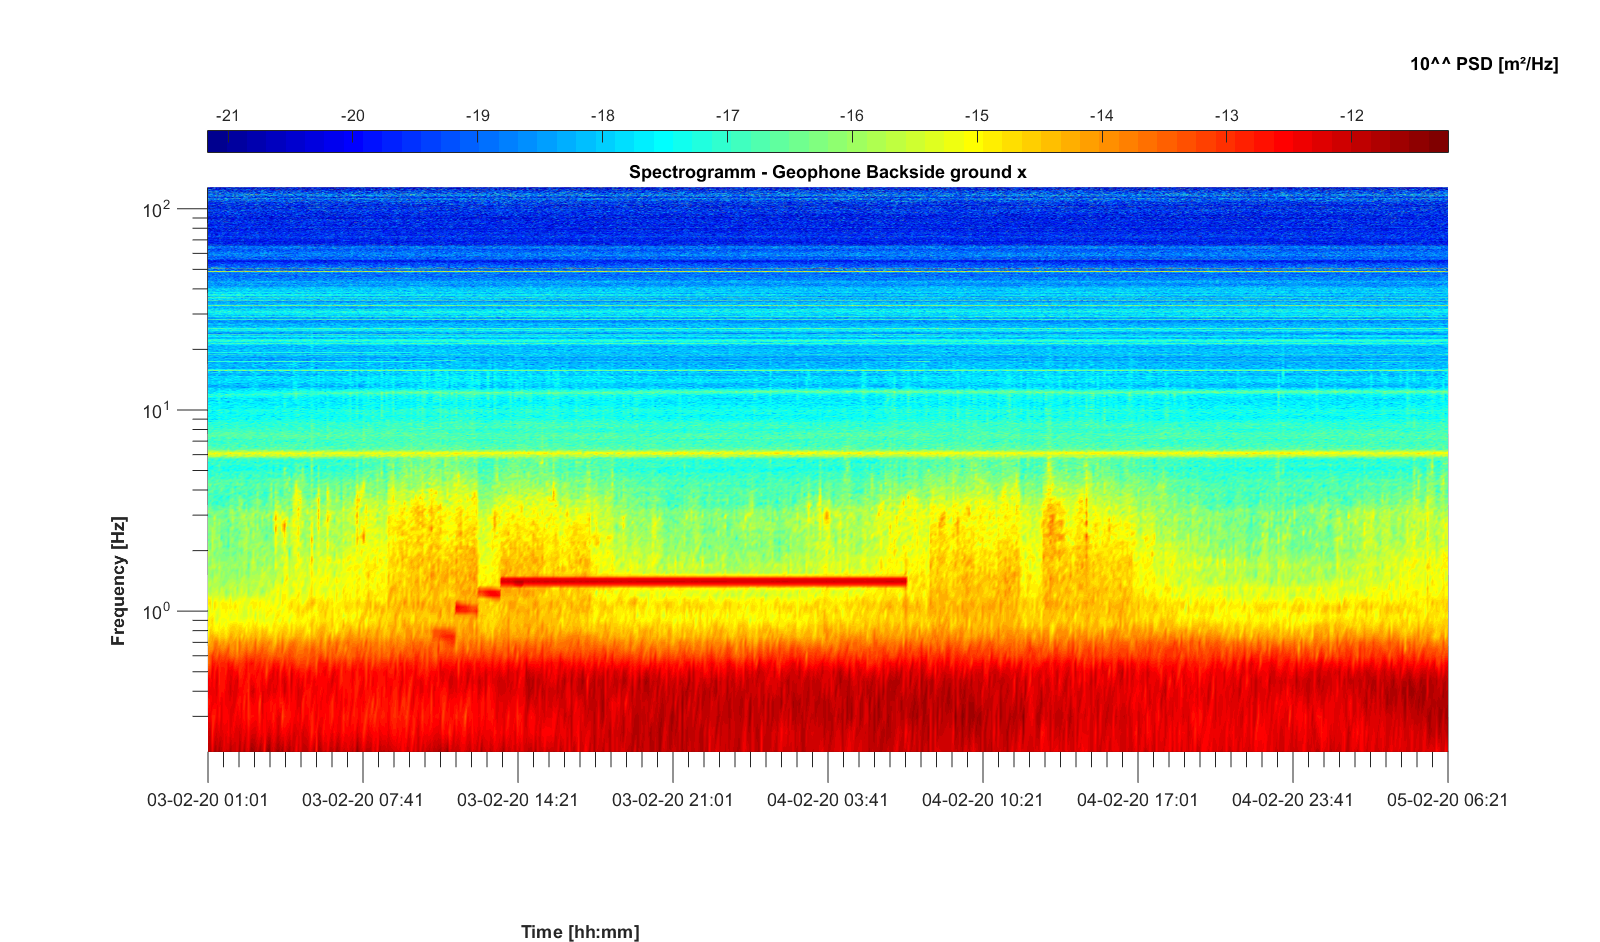Click the 10^0 frequency tick label
Screen dimensions: 1600x942
tap(157, 611)
